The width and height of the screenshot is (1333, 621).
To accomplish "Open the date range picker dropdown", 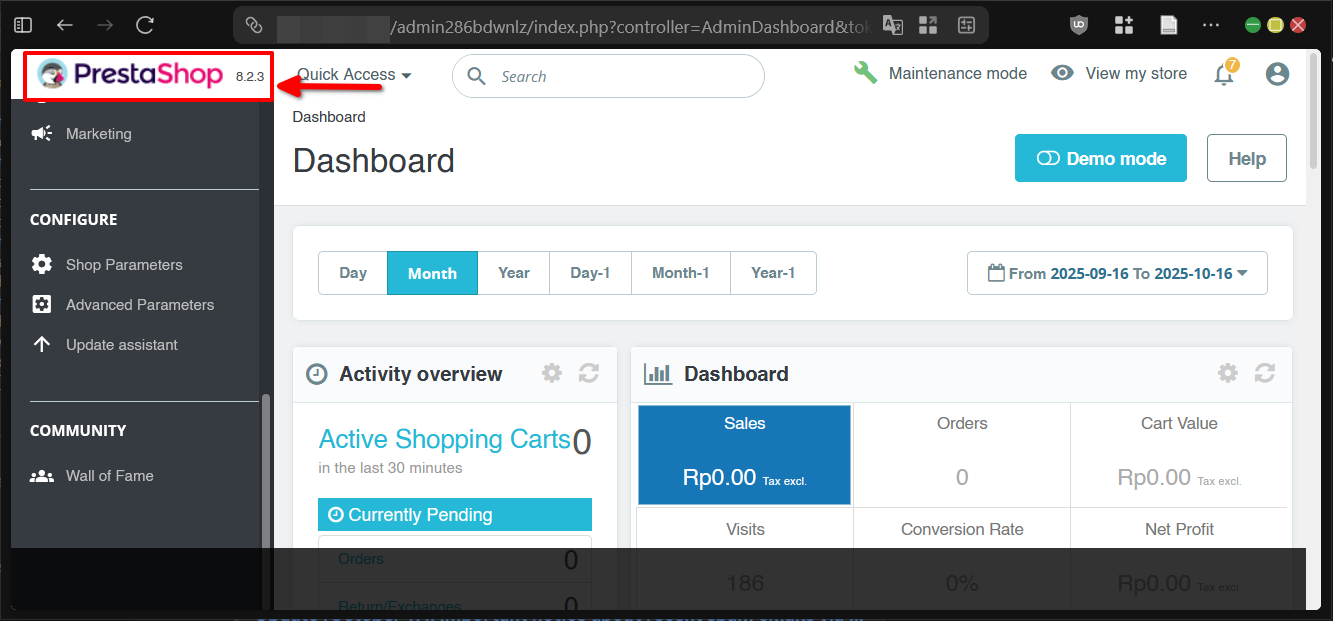I will [1116, 272].
